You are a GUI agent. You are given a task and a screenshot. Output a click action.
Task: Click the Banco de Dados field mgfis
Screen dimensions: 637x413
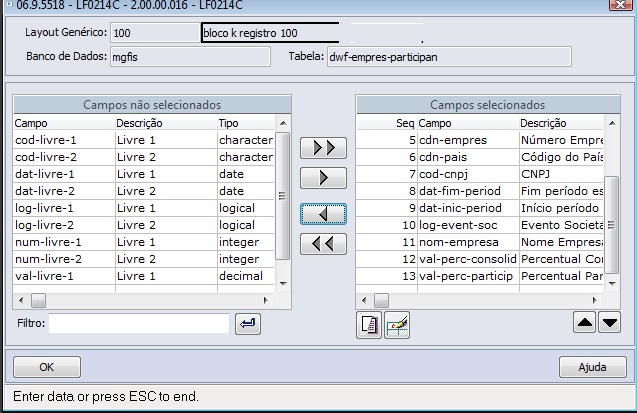click(190, 57)
